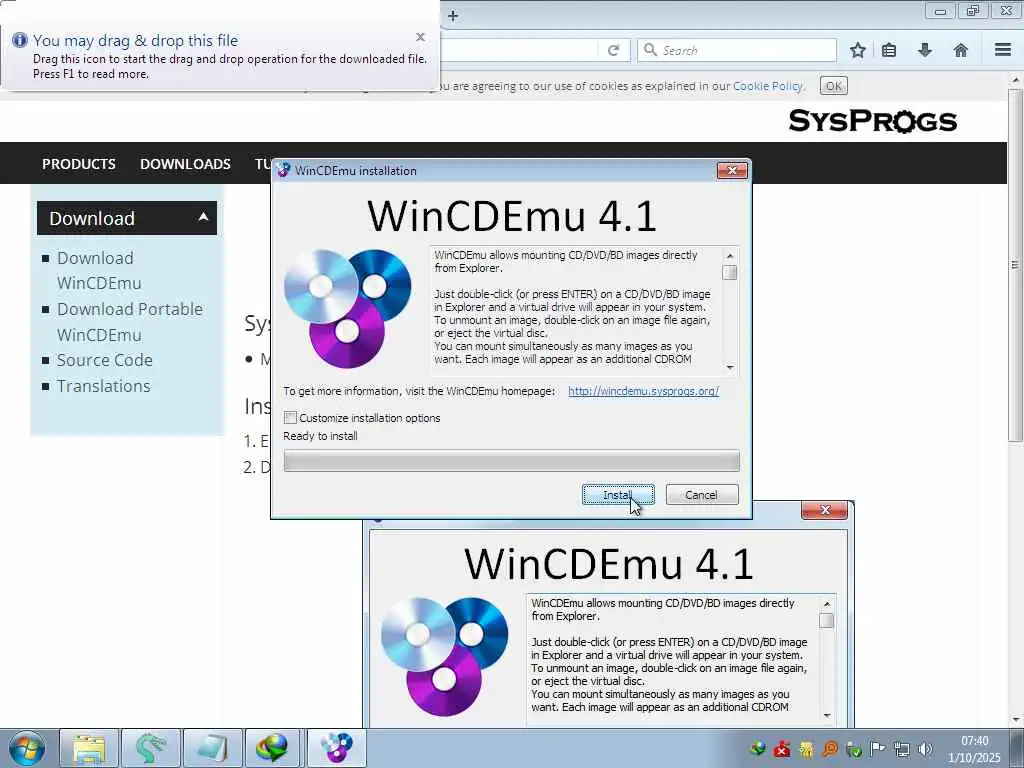Open the browser Downloads arrow
The width and height of the screenshot is (1024, 768).
coord(925,50)
